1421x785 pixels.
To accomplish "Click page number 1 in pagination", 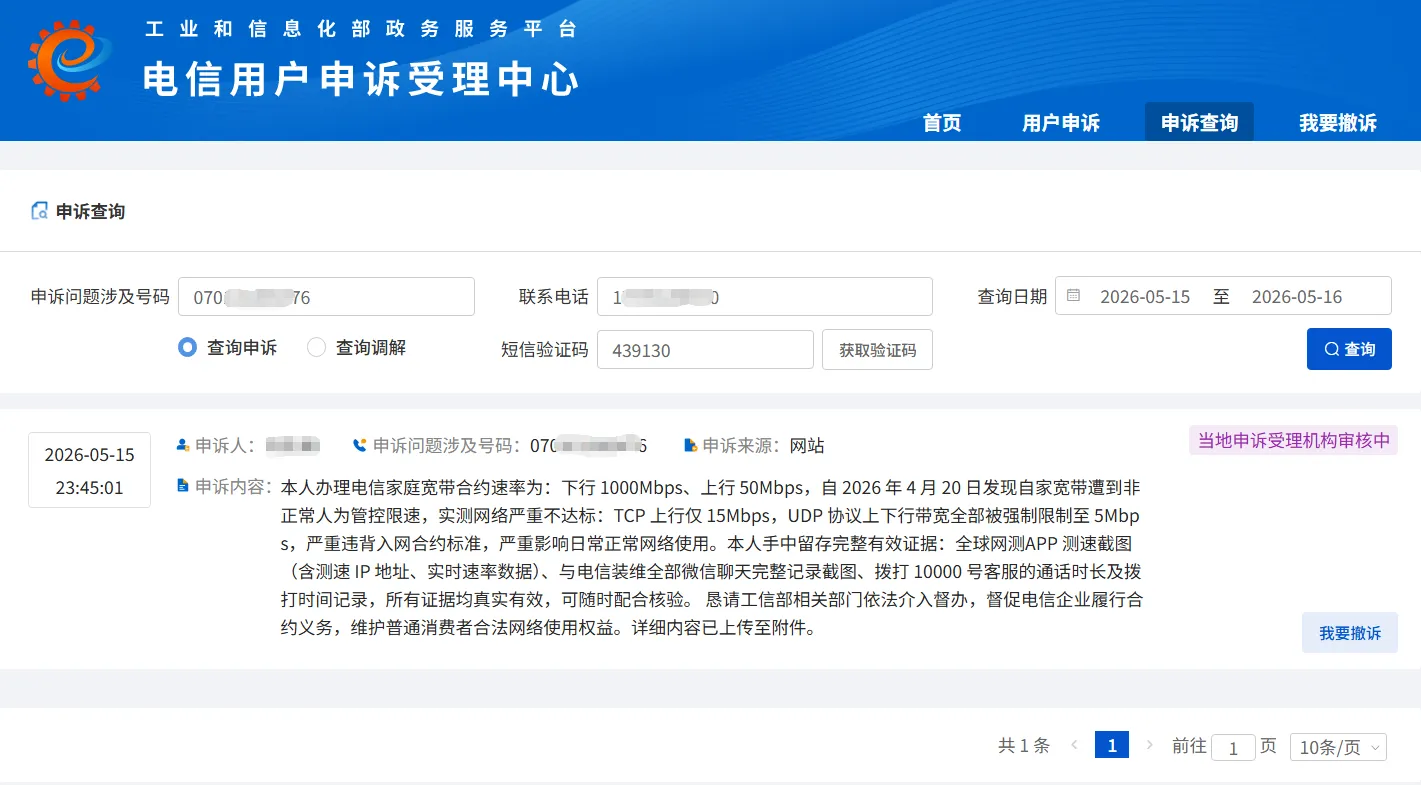I will point(1112,745).
